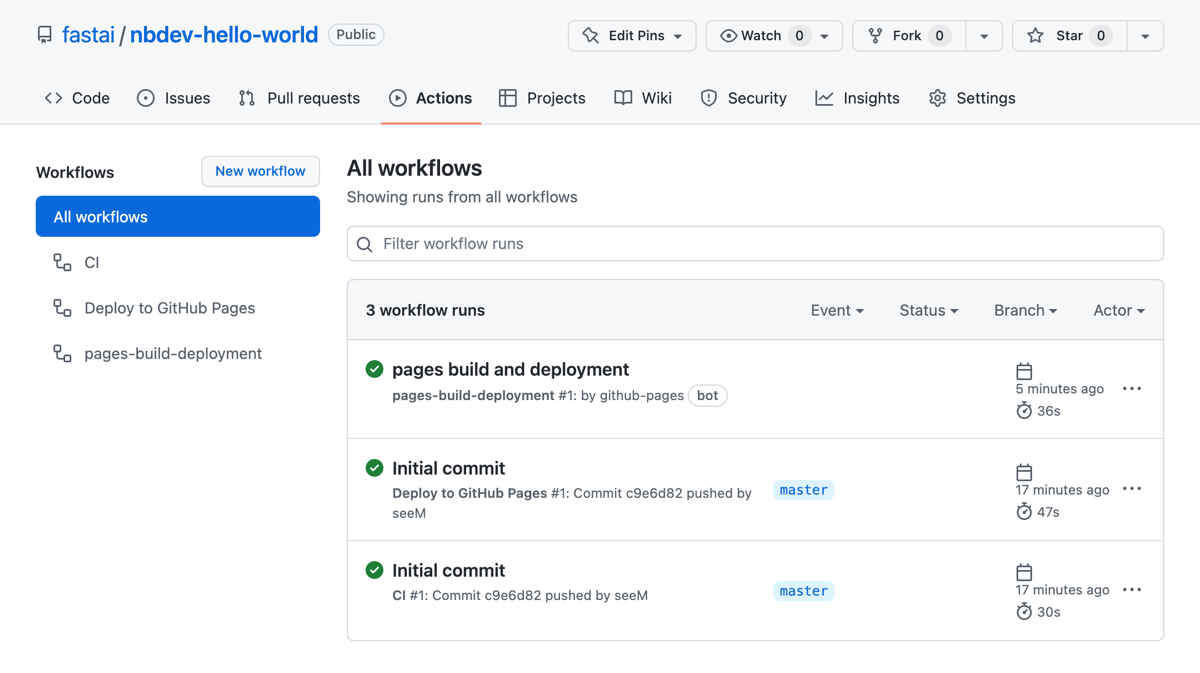
Task: Go to the Insights tab
Action: [857, 98]
